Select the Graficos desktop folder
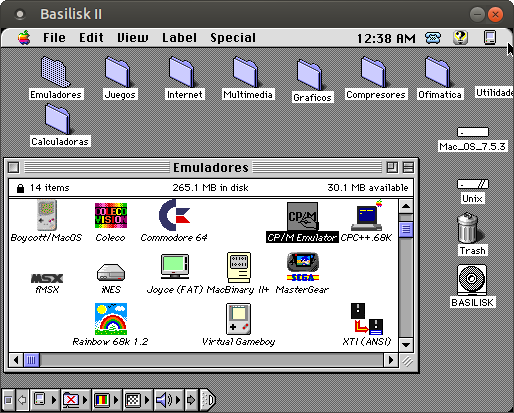 [x=311, y=75]
